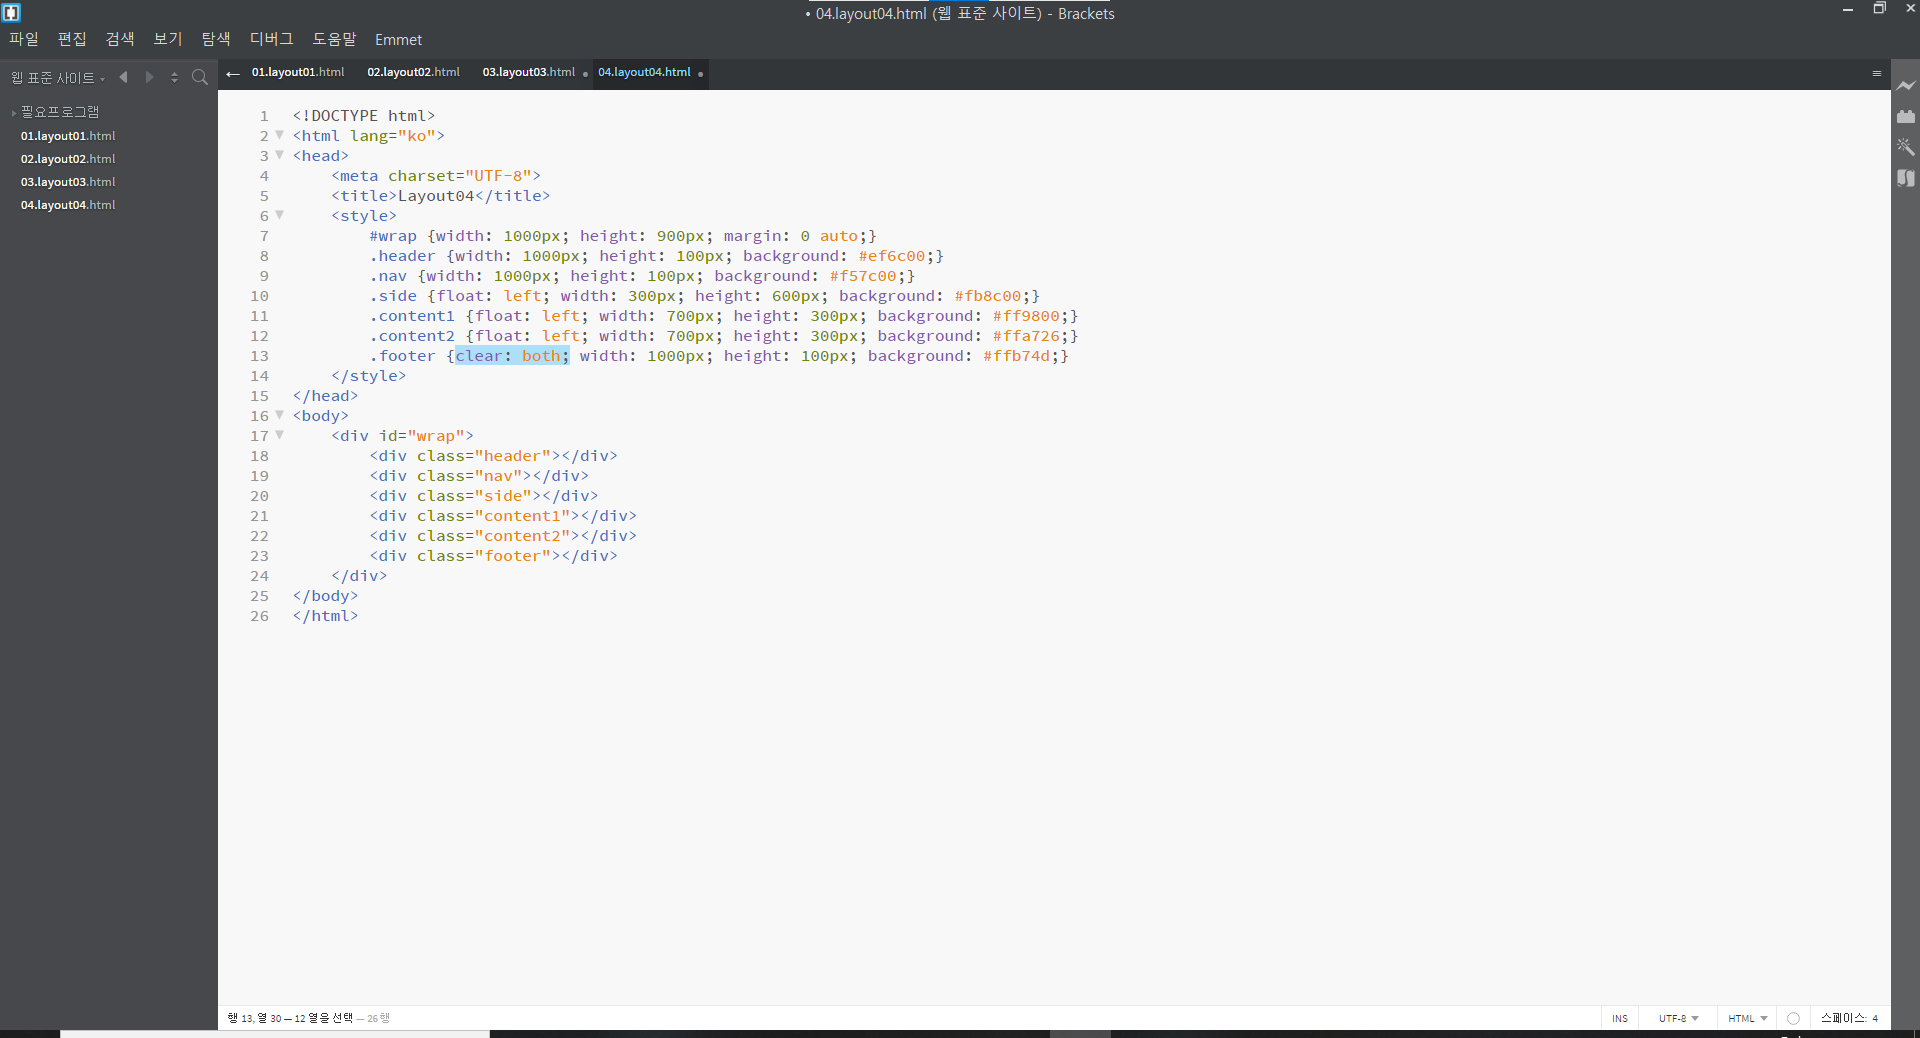Click the back arrow before the file tabs
Image resolution: width=1920 pixels, height=1038 pixels.
[233, 73]
